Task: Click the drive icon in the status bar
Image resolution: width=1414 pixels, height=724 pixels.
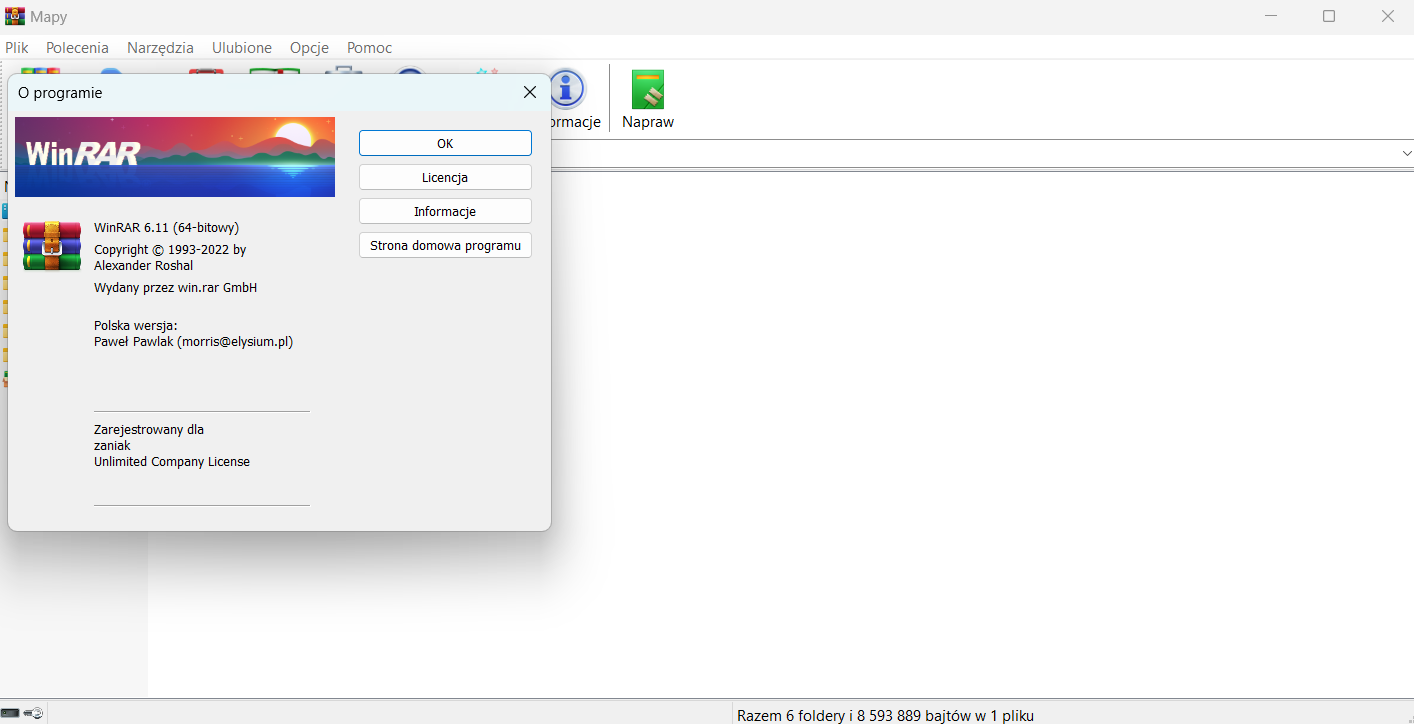Action: point(10,713)
